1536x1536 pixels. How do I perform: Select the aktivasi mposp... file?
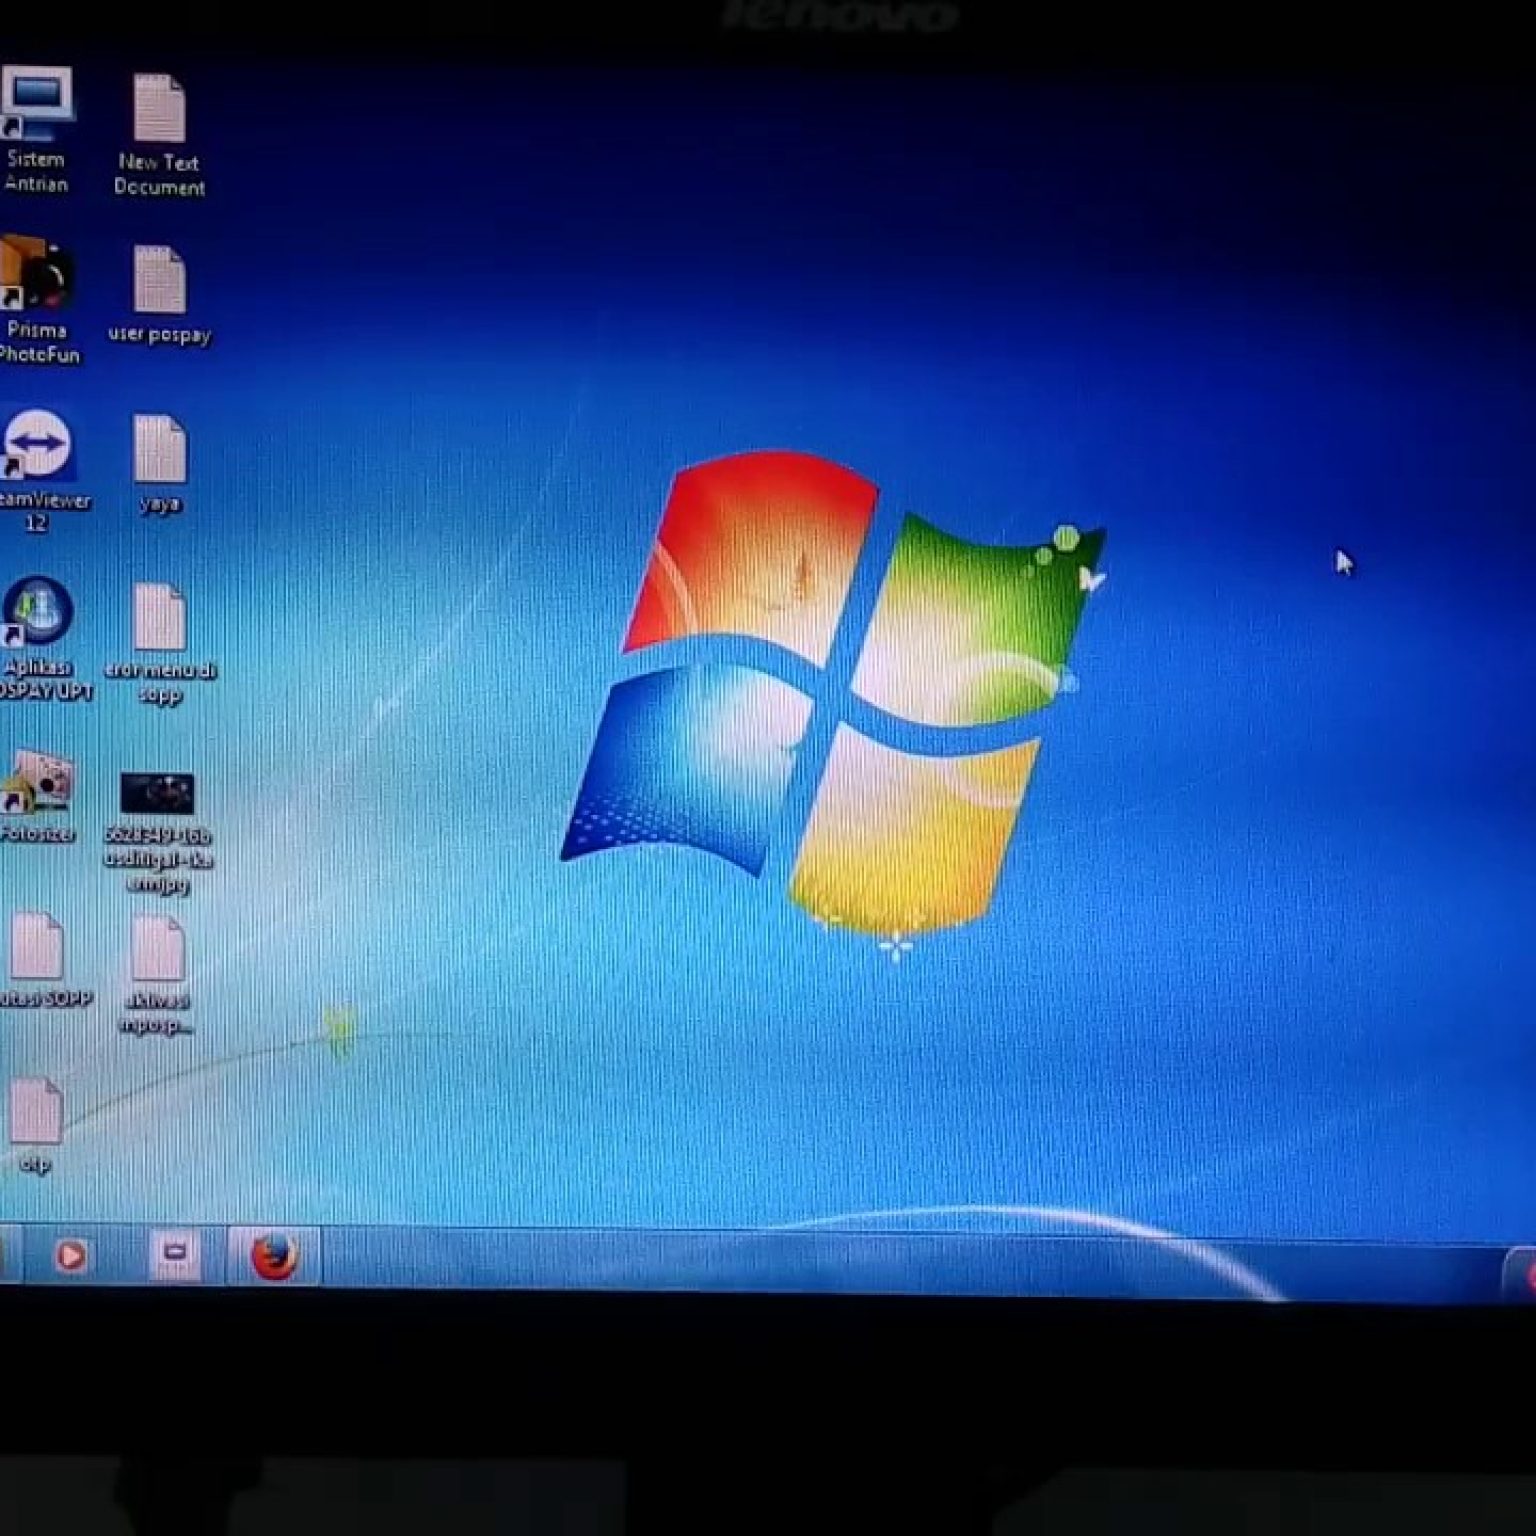pos(157,949)
